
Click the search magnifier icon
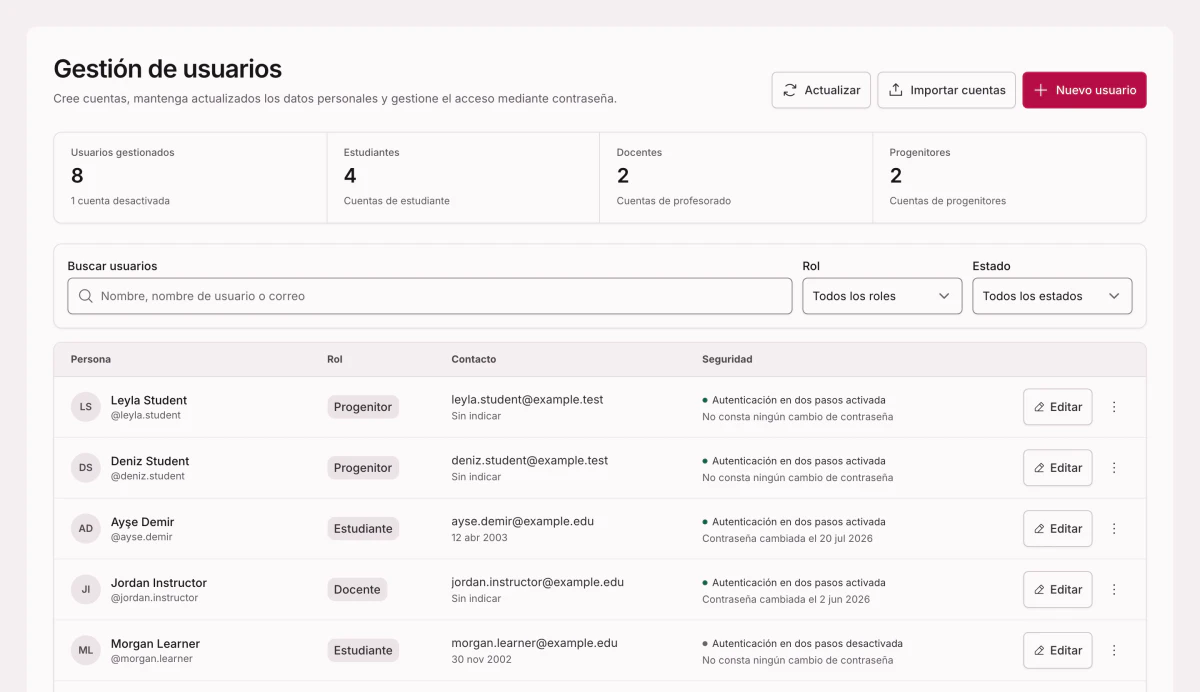(86, 296)
